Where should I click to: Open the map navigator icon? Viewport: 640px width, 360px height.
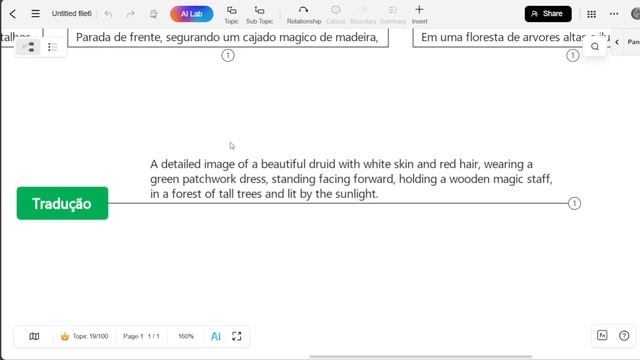(x=34, y=336)
